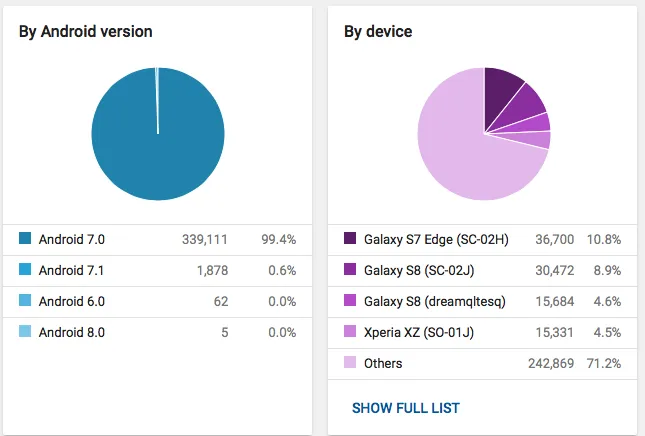The image size is (645, 436).
Task: Click the Galaxy S7 Edge color swatch
Action: click(x=350, y=239)
